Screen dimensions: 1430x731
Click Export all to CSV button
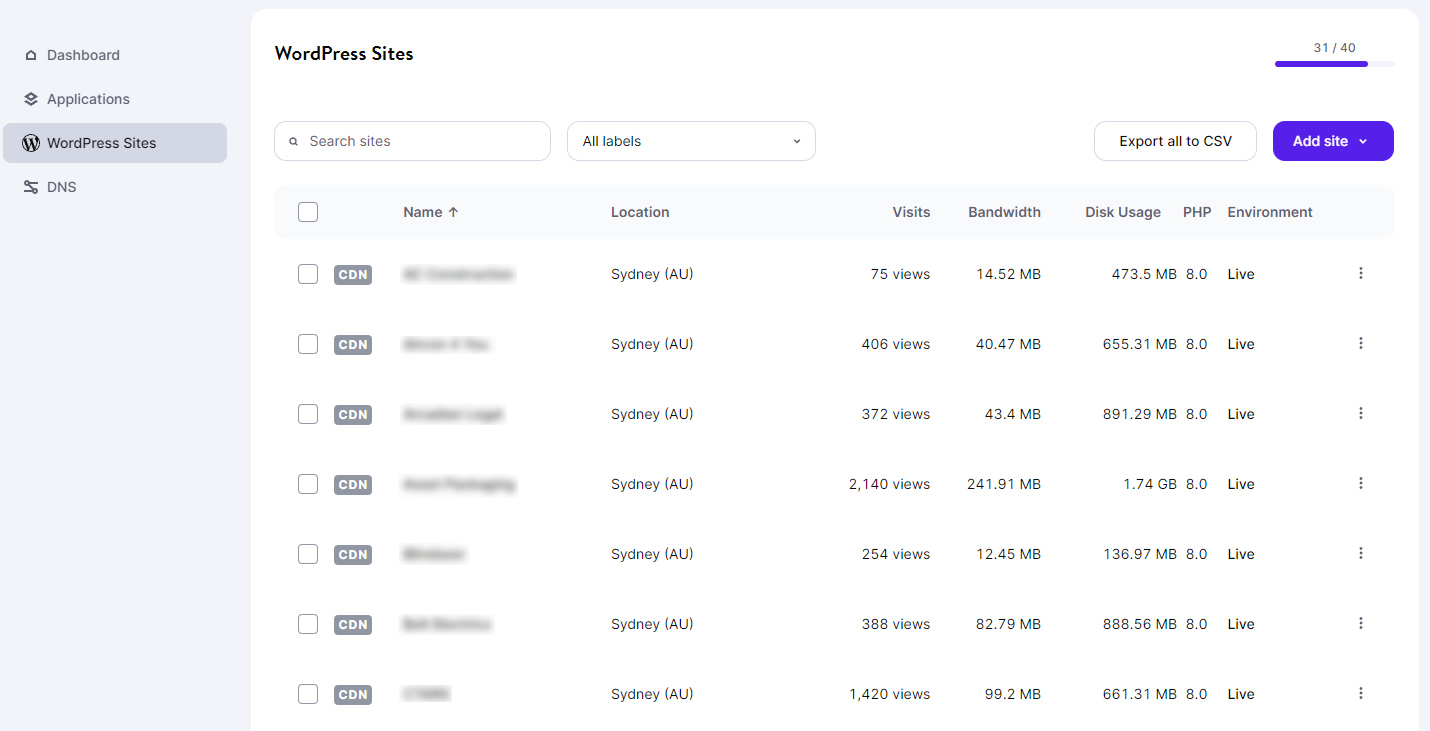(1175, 141)
